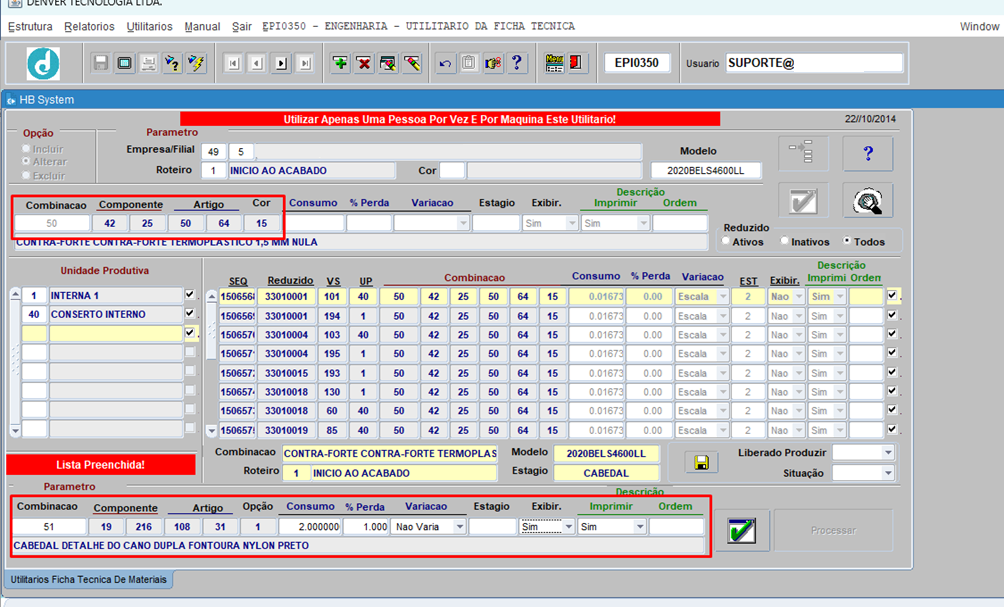Click the Denver logo icon in the toolbar
The width and height of the screenshot is (1004, 607).
click(44, 63)
